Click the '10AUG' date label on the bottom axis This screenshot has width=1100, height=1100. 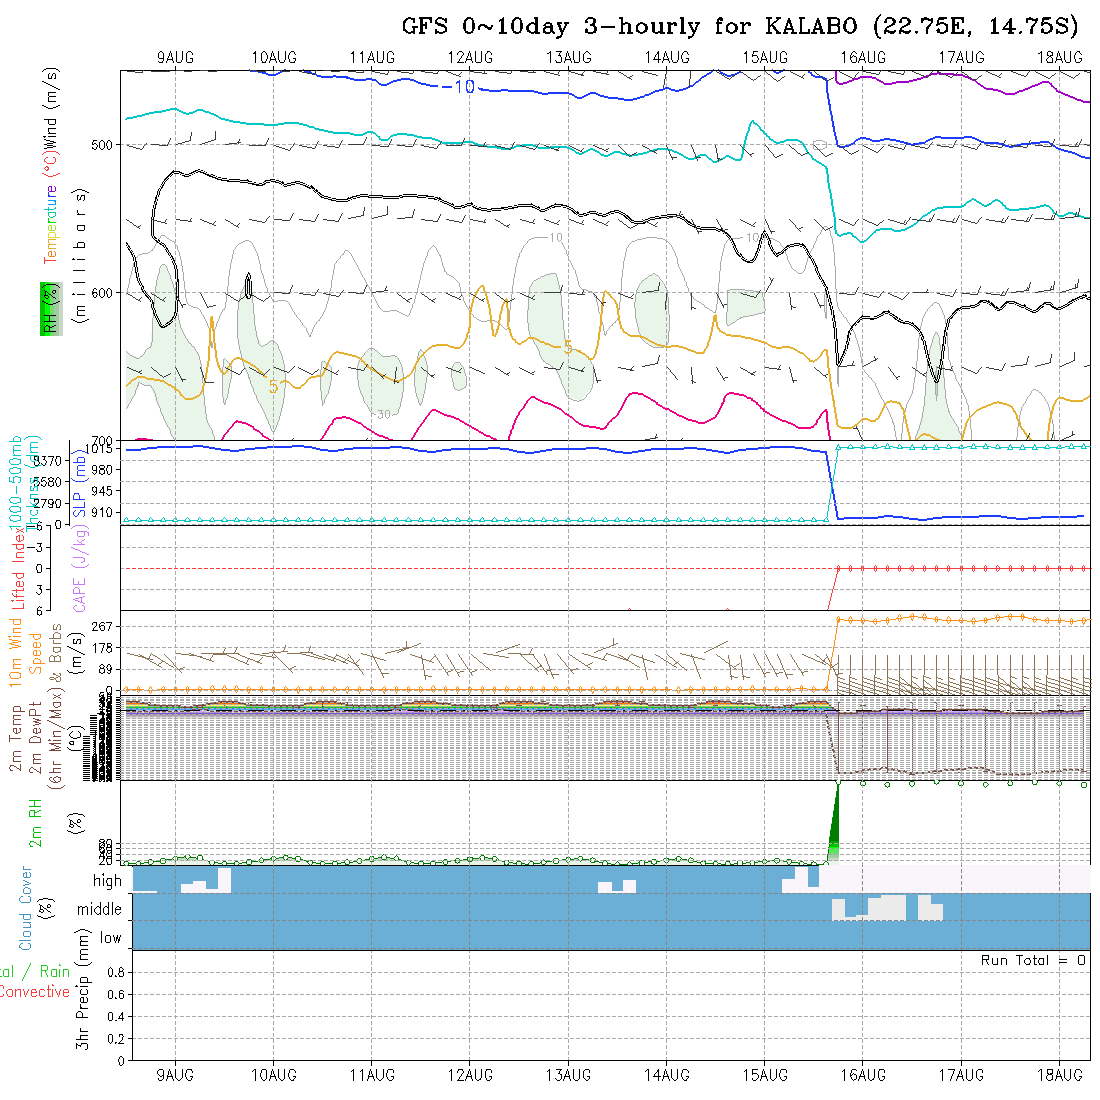[x=274, y=1075]
